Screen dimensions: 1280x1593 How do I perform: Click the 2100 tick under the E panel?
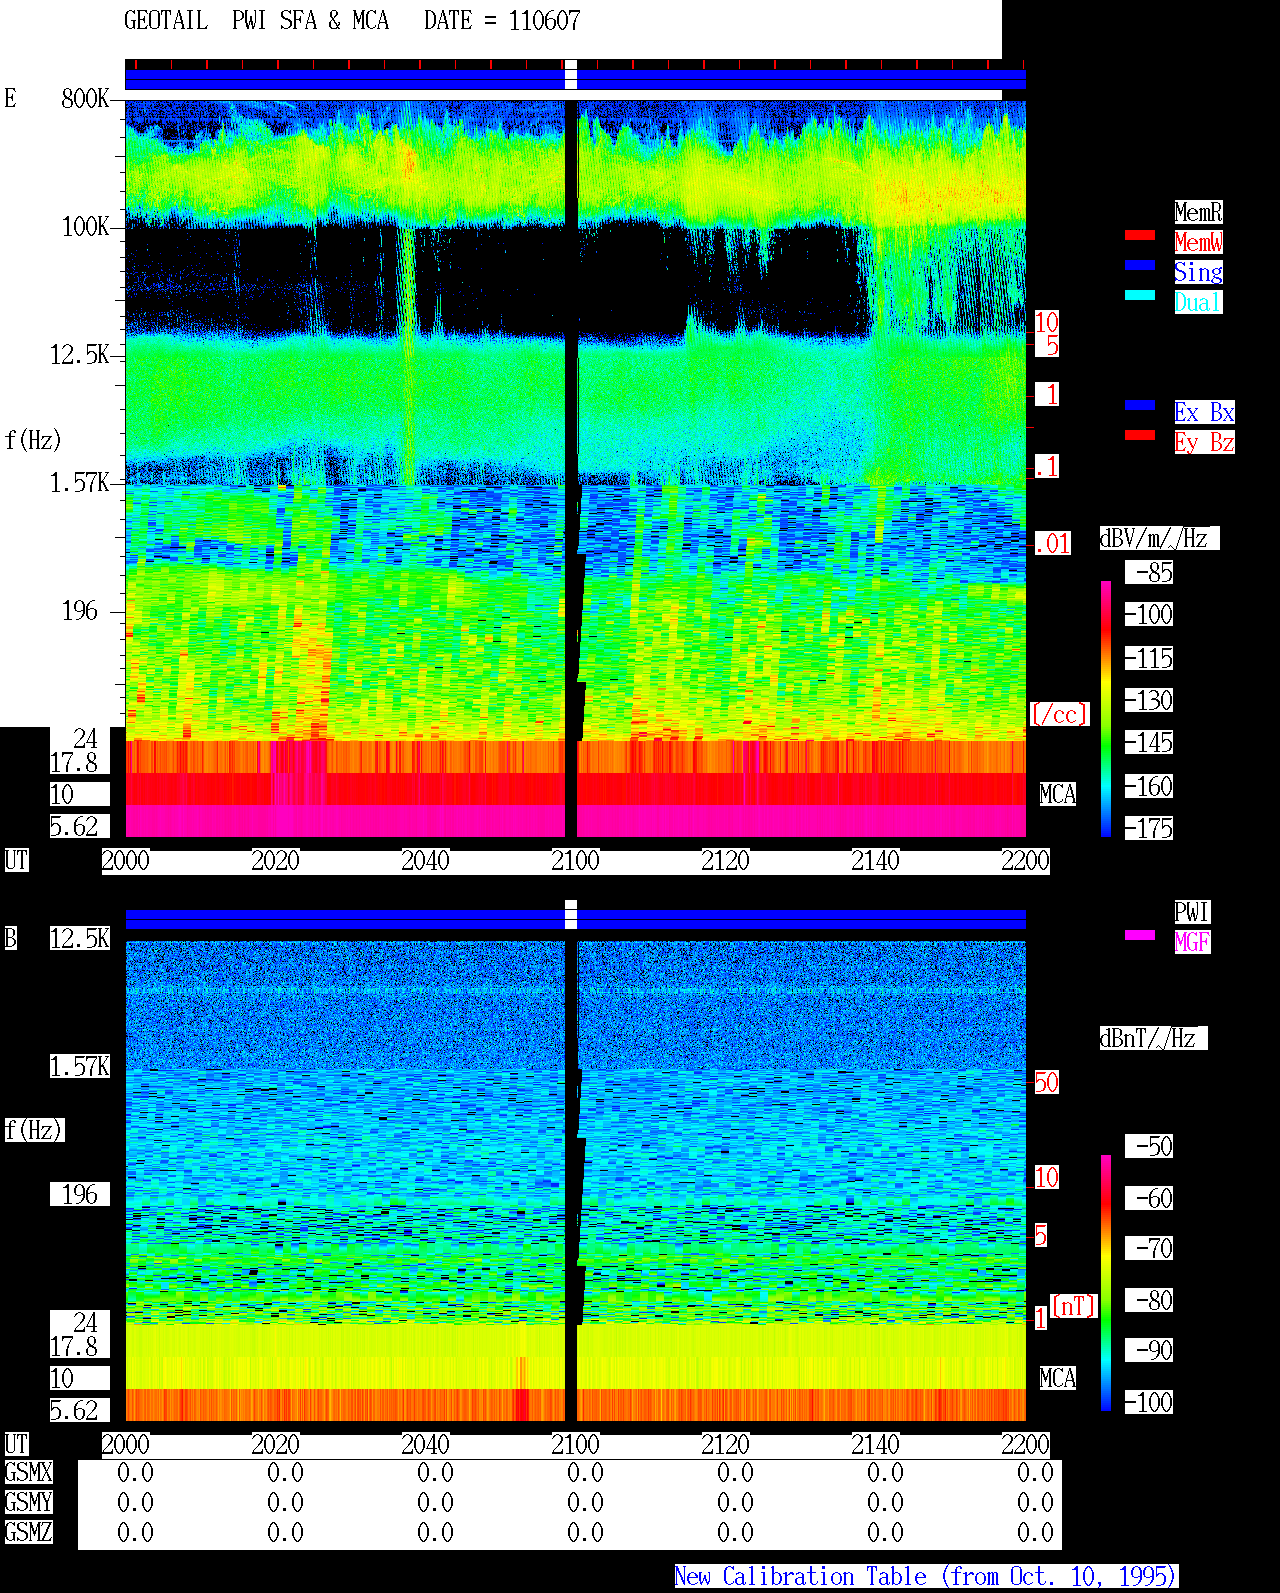(575, 860)
